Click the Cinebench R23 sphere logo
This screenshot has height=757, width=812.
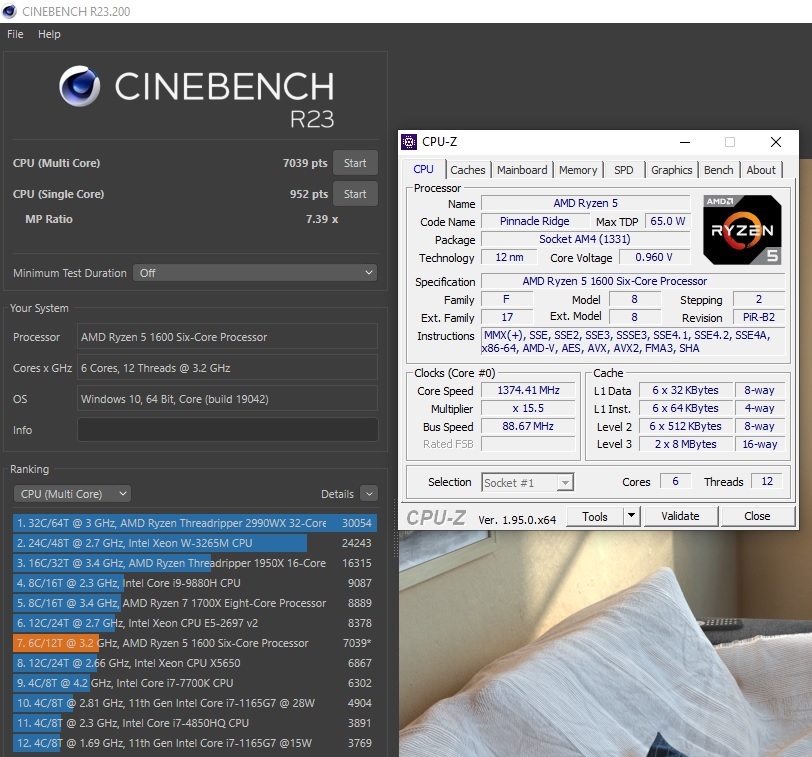[x=80, y=87]
